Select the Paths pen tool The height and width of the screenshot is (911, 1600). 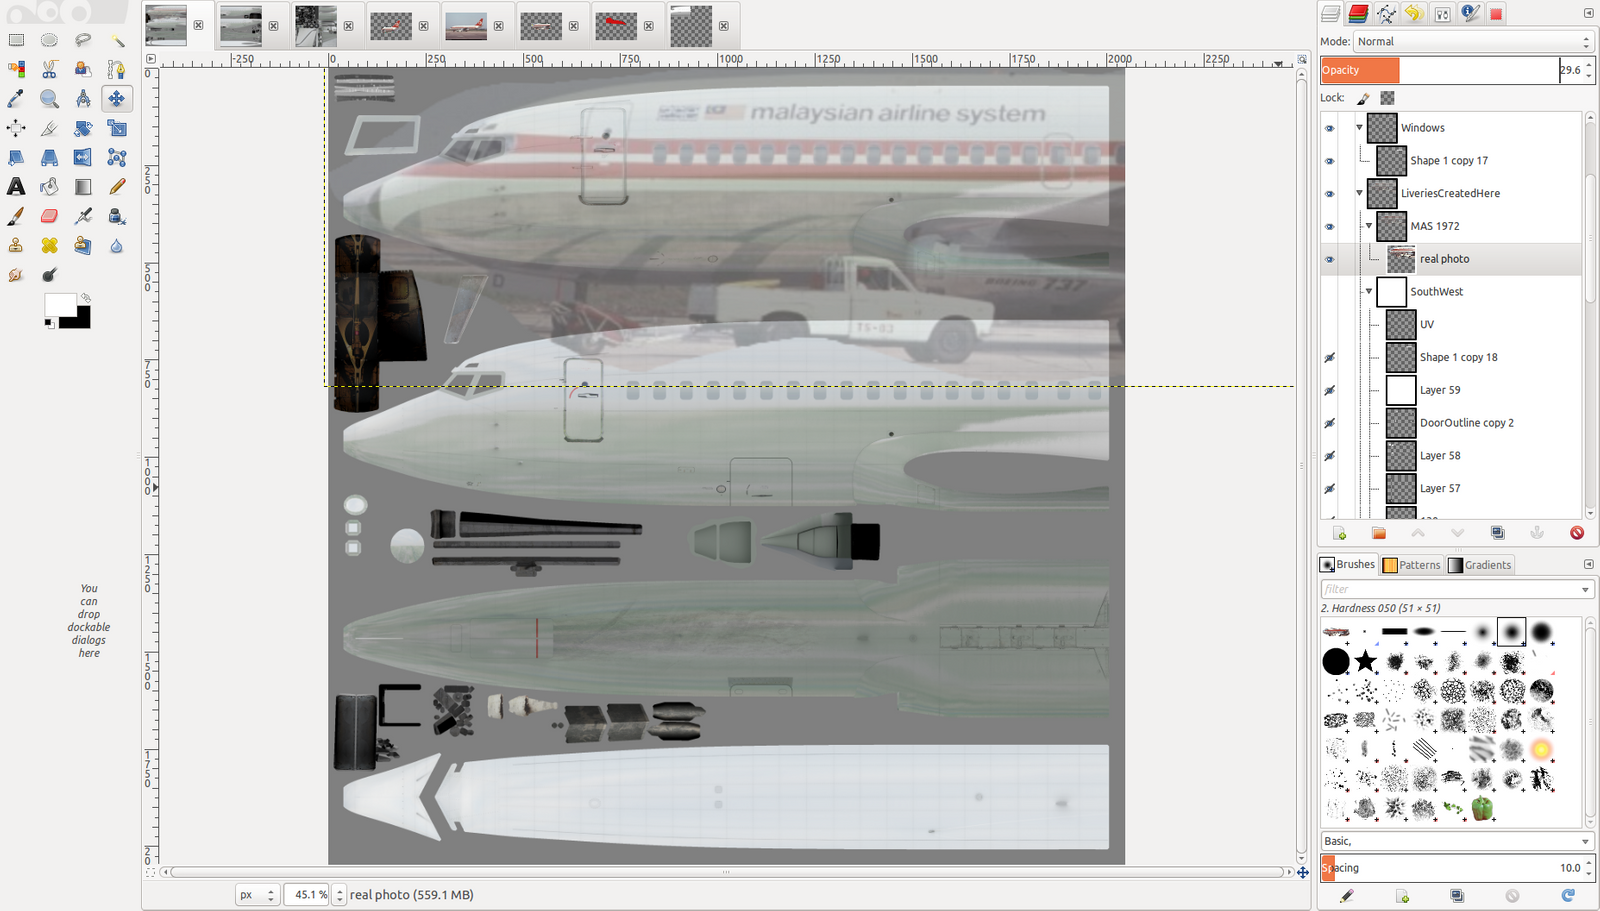pos(117,69)
